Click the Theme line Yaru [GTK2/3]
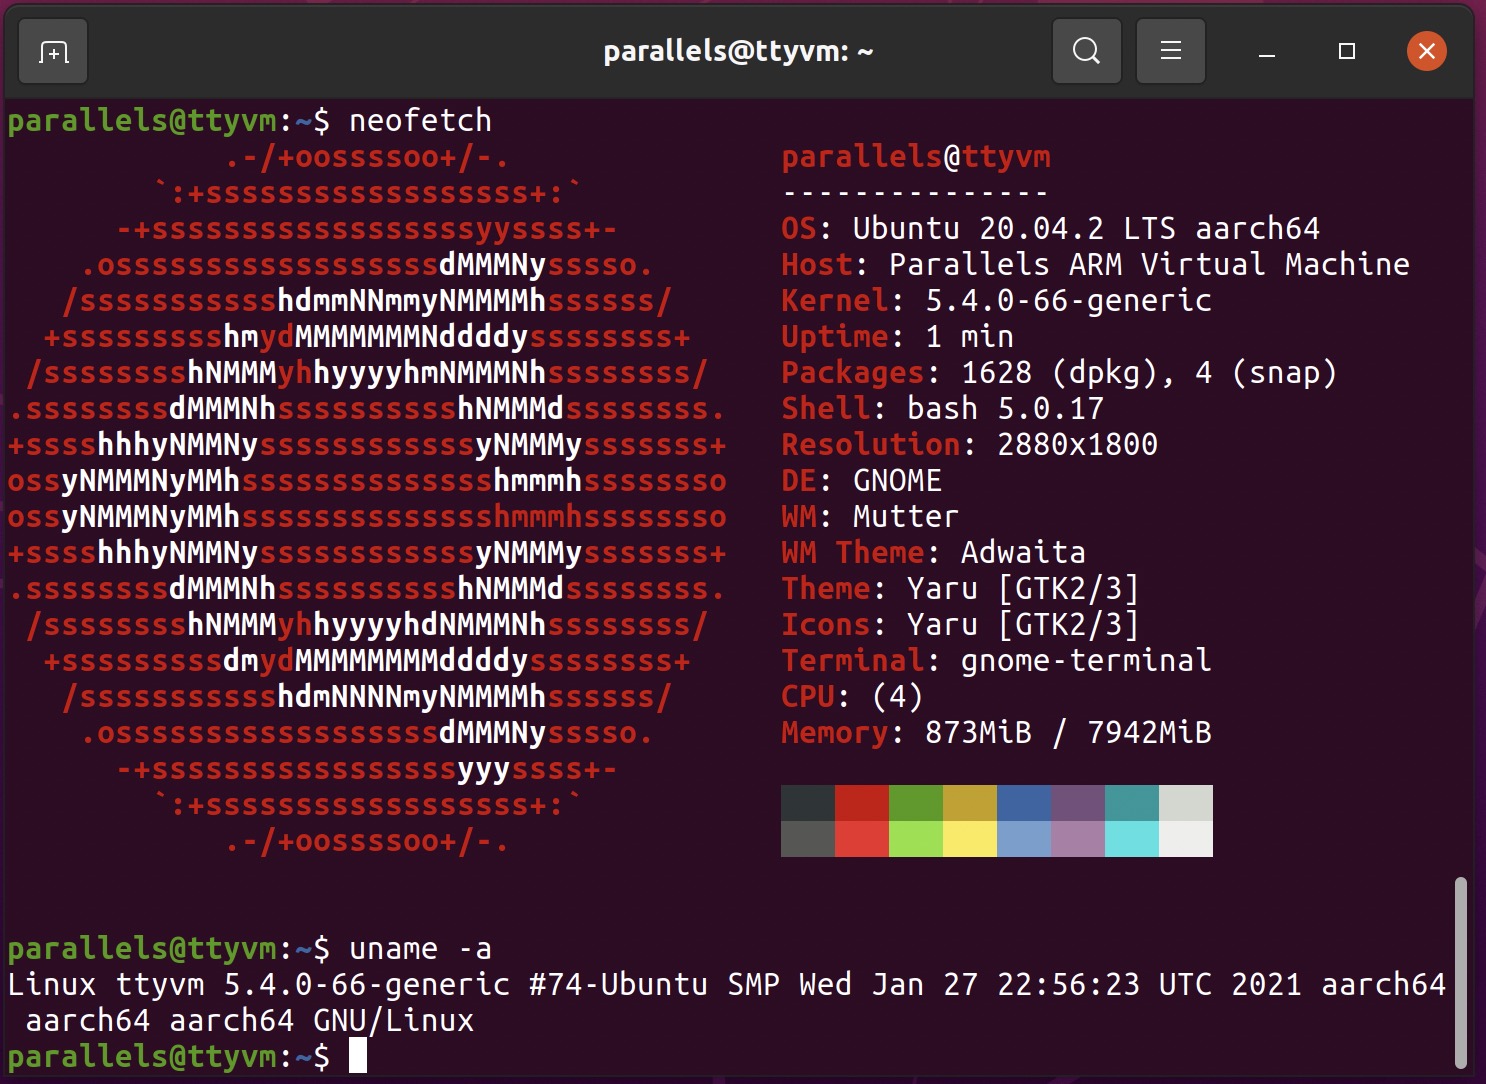 pos(960,589)
